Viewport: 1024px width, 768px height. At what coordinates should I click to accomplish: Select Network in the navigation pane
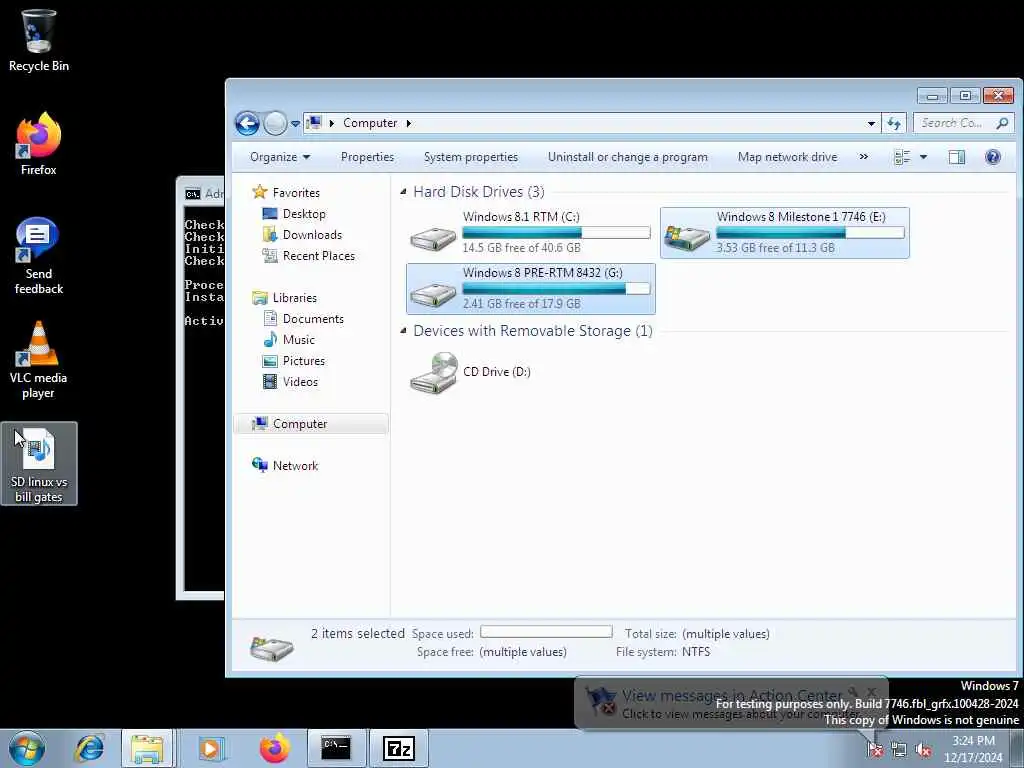(285, 466)
